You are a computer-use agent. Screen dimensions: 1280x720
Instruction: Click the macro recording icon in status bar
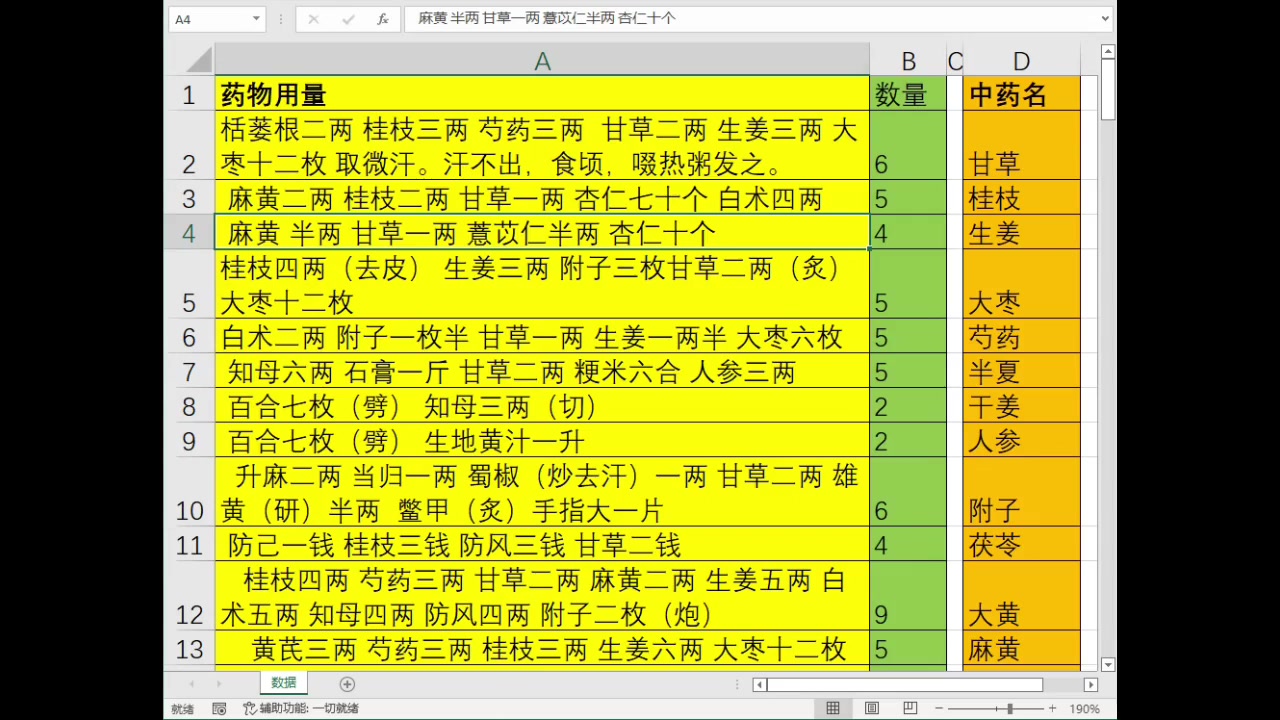[x=219, y=708]
